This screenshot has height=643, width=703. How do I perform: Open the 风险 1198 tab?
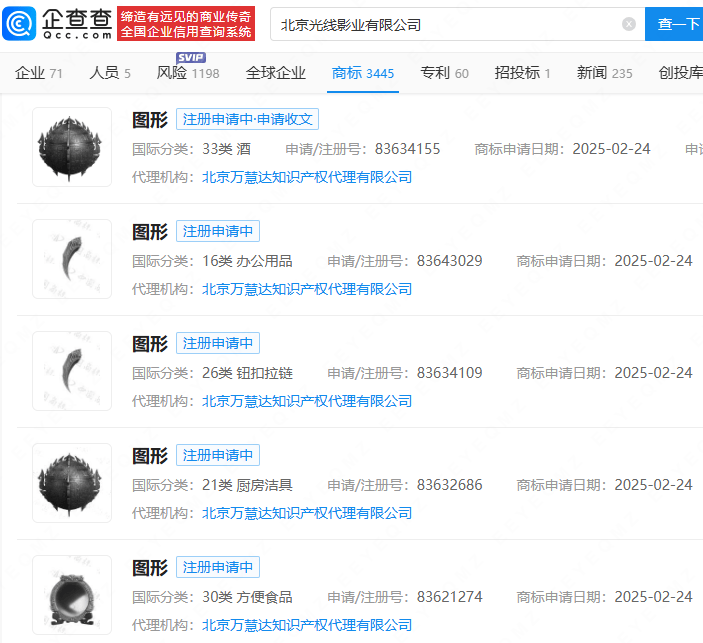[188, 73]
